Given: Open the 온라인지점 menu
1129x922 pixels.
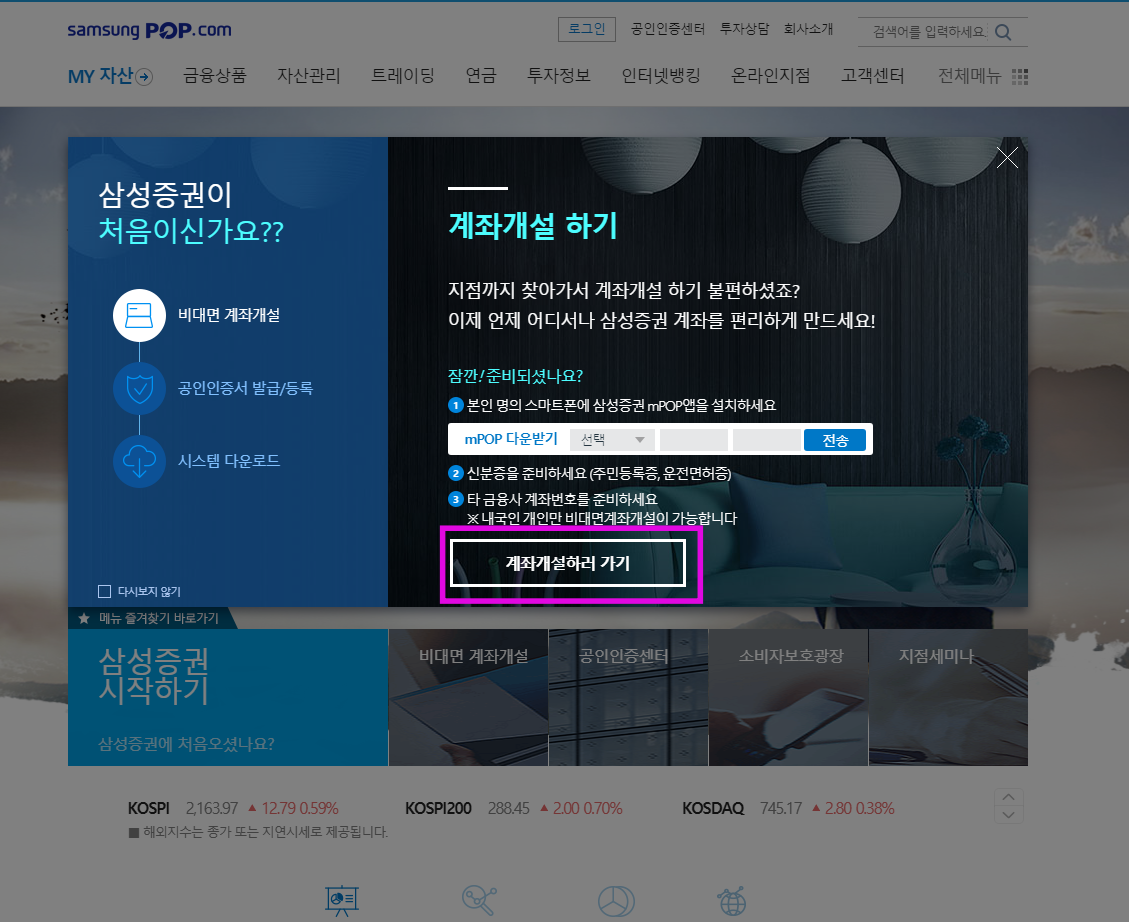Looking at the screenshot, I should click(x=770, y=76).
